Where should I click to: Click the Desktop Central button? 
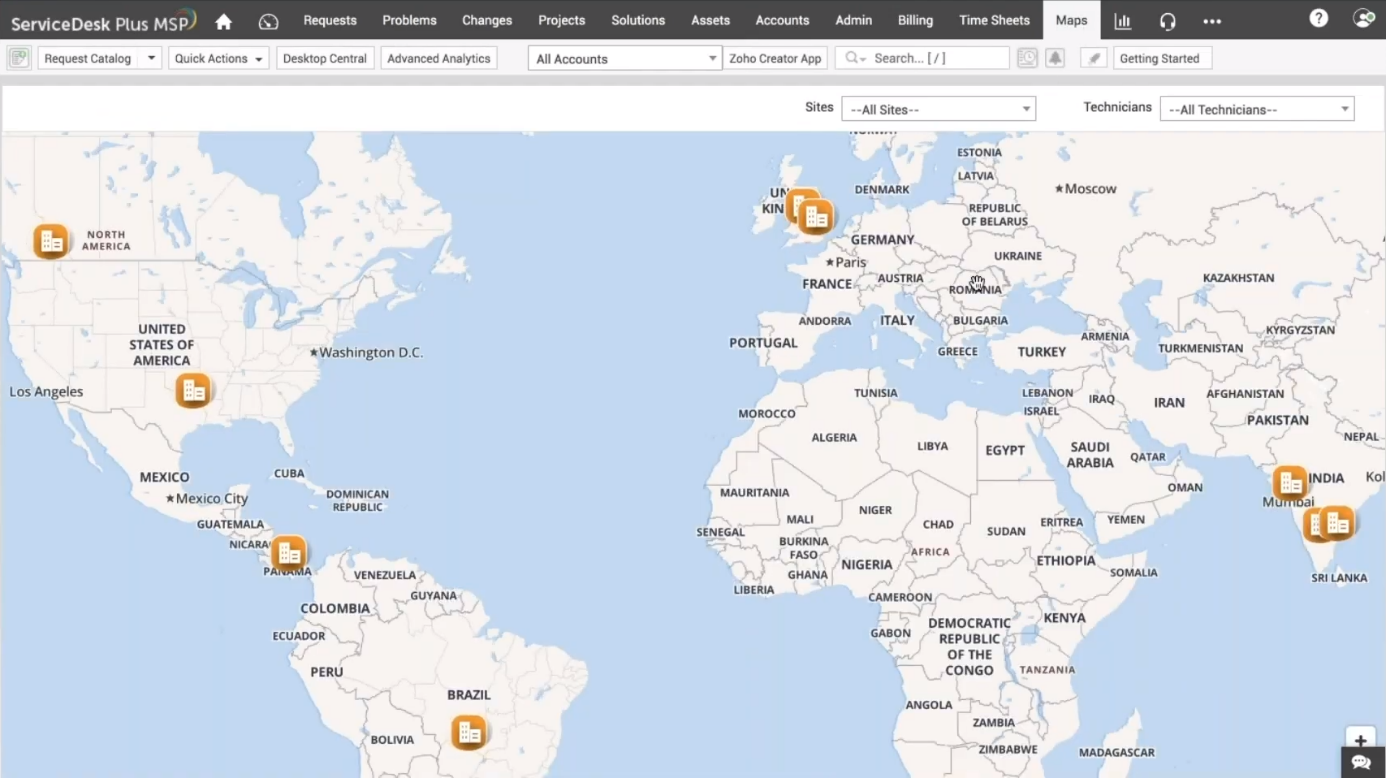click(x=325, y=59)
